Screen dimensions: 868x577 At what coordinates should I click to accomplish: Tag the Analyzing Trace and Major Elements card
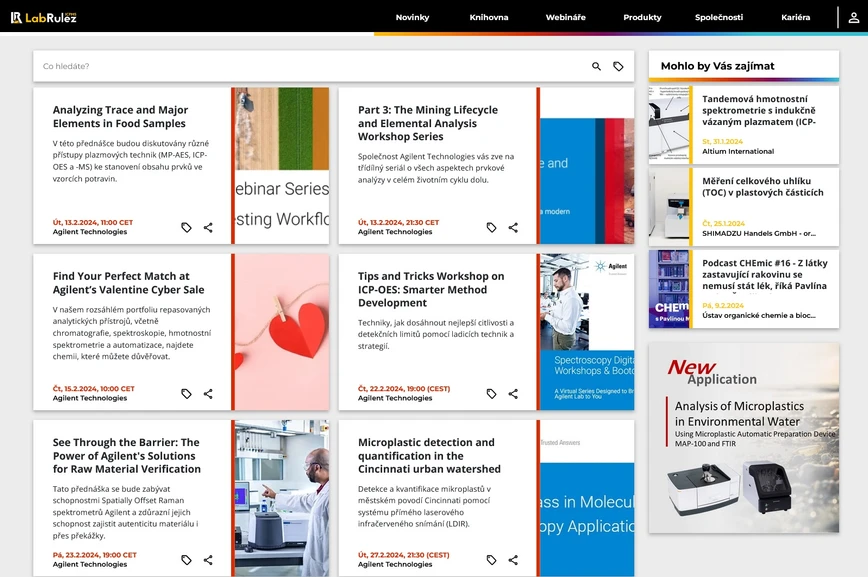[187, 228]
